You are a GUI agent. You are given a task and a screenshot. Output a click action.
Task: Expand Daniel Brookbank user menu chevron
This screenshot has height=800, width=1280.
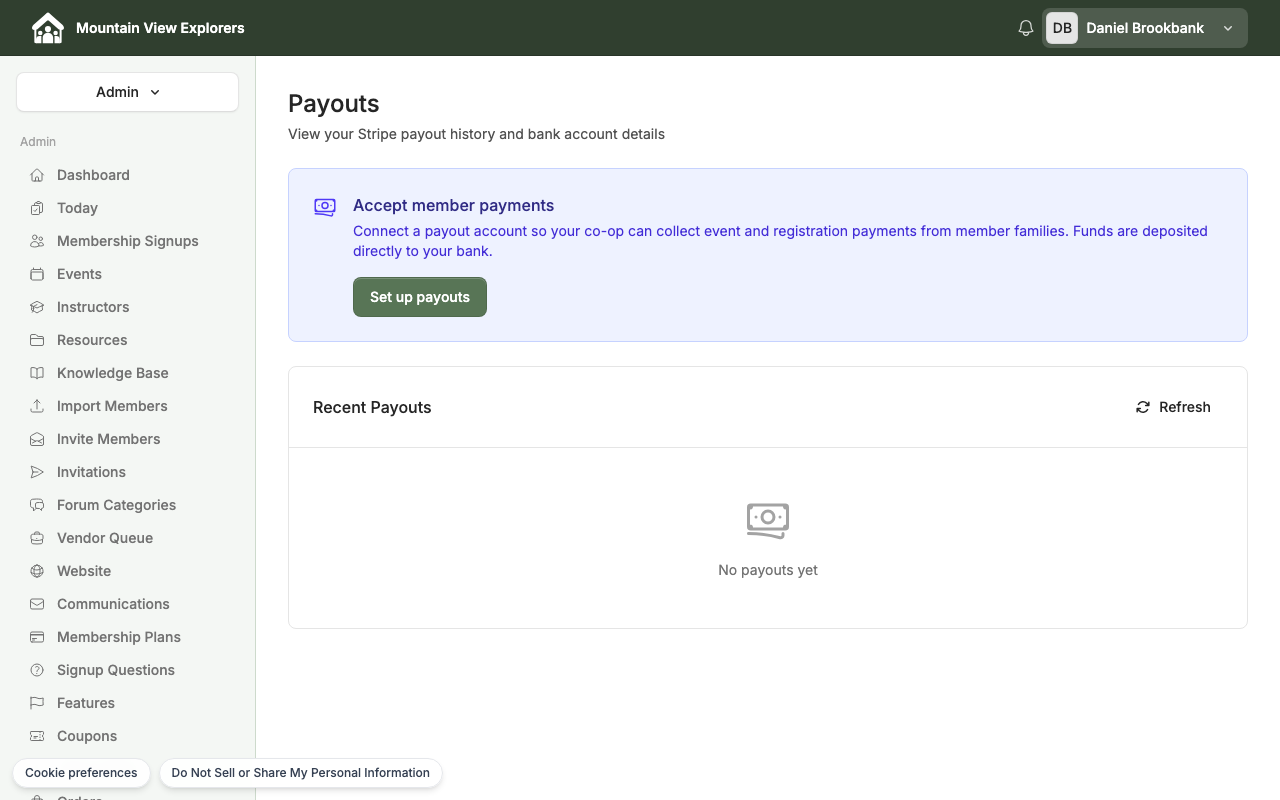[x=1228, y=28]
